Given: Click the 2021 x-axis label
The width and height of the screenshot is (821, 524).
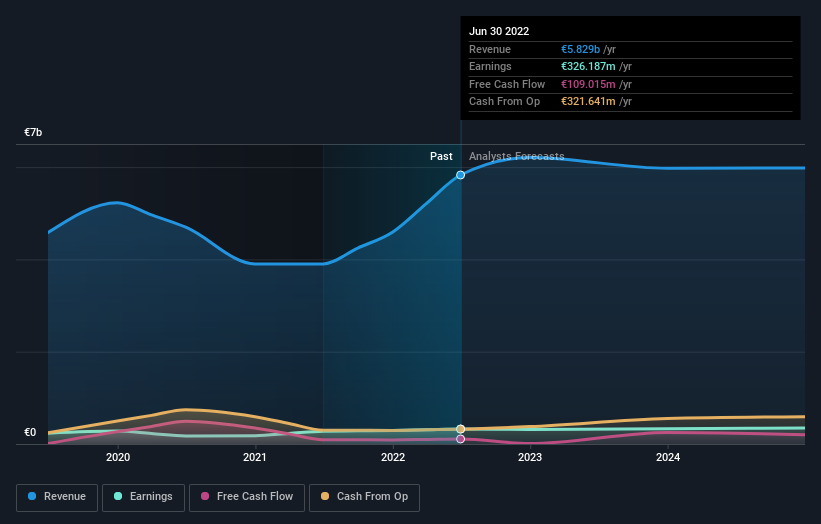Looking at the screenshot, I should pos(255,458).
